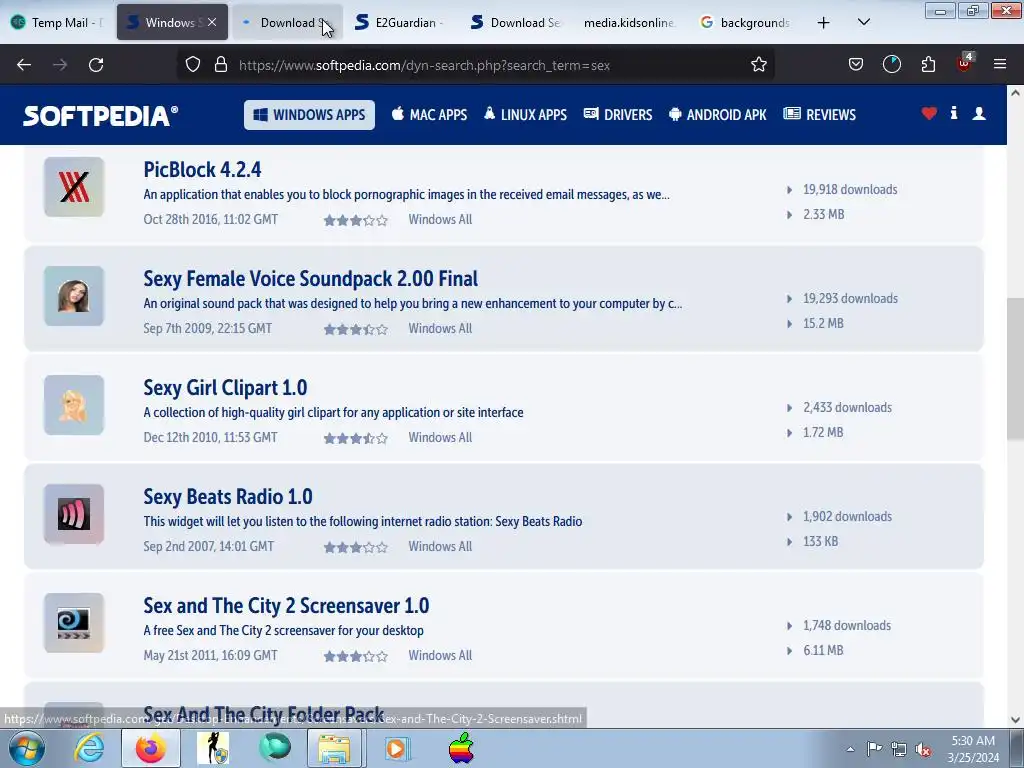Open the Sexy Beats Radio 1.0 link
This screenshot has height=768, width=1024.
pyautogui.click(x=228, y=497)
